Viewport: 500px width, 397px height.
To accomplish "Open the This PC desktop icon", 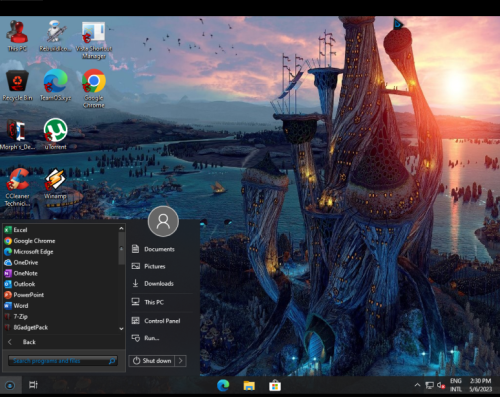I will coord(17,36).
